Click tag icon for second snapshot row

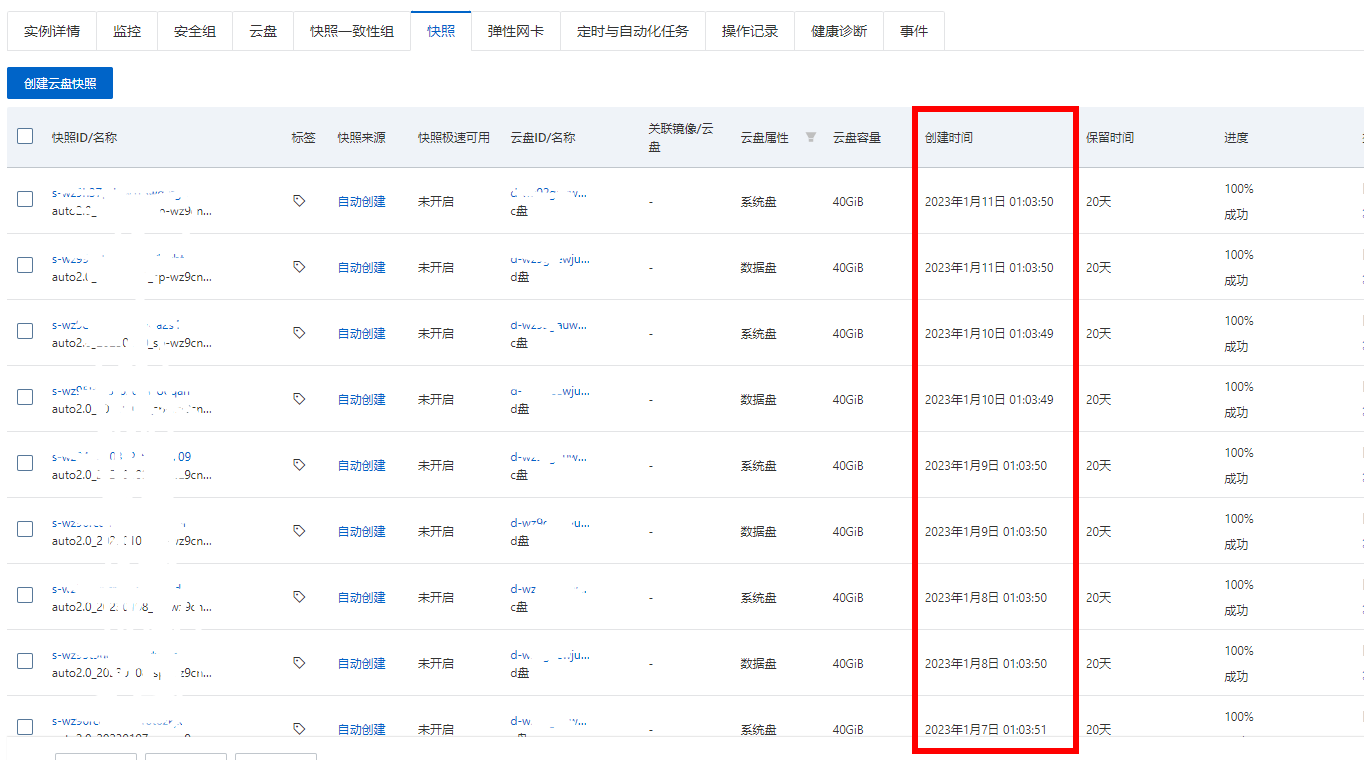tap(299, 267)
